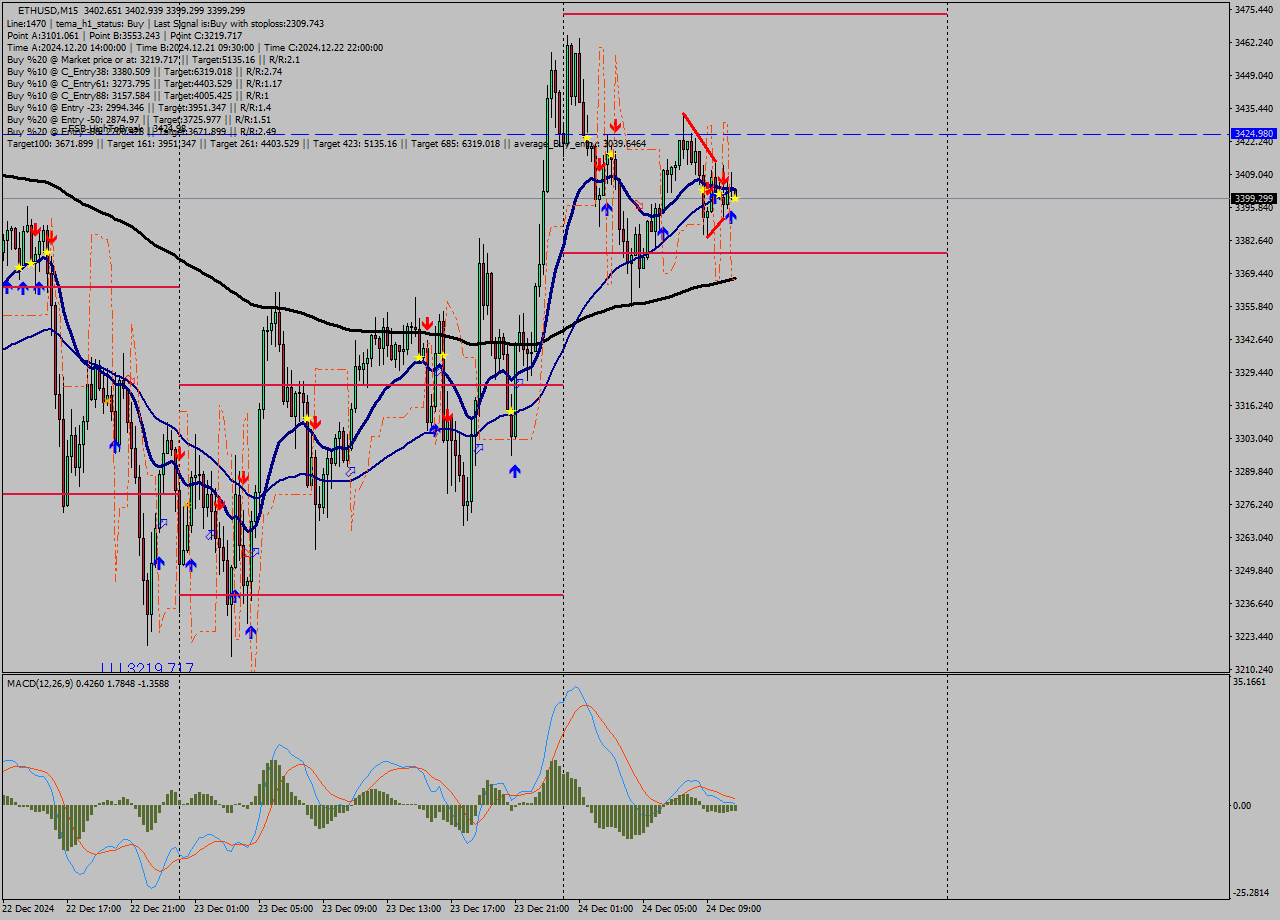1280x920 pixels.
Task: Click the blue 3424.980 price level tag
Action: (1253, 133)
